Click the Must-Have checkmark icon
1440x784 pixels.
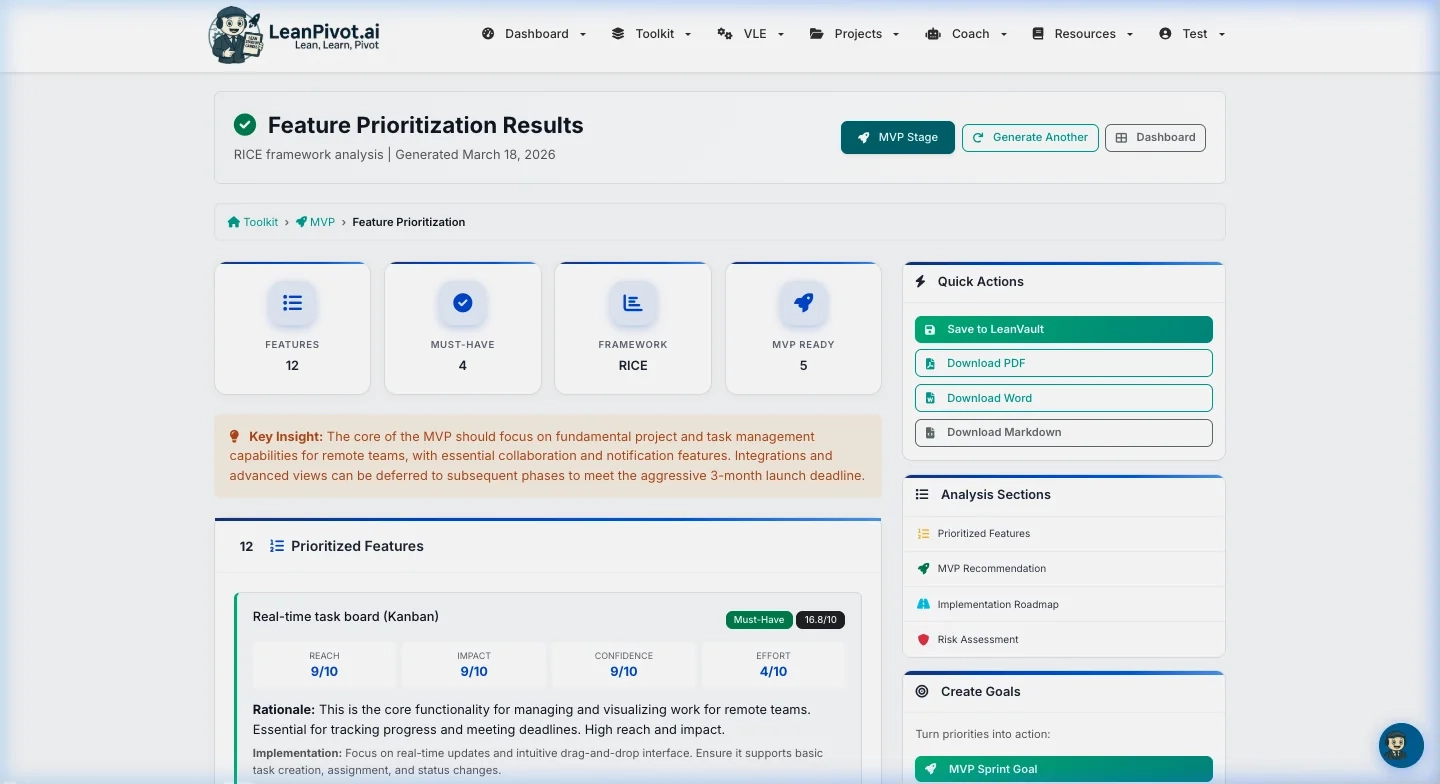click(462, 303)
